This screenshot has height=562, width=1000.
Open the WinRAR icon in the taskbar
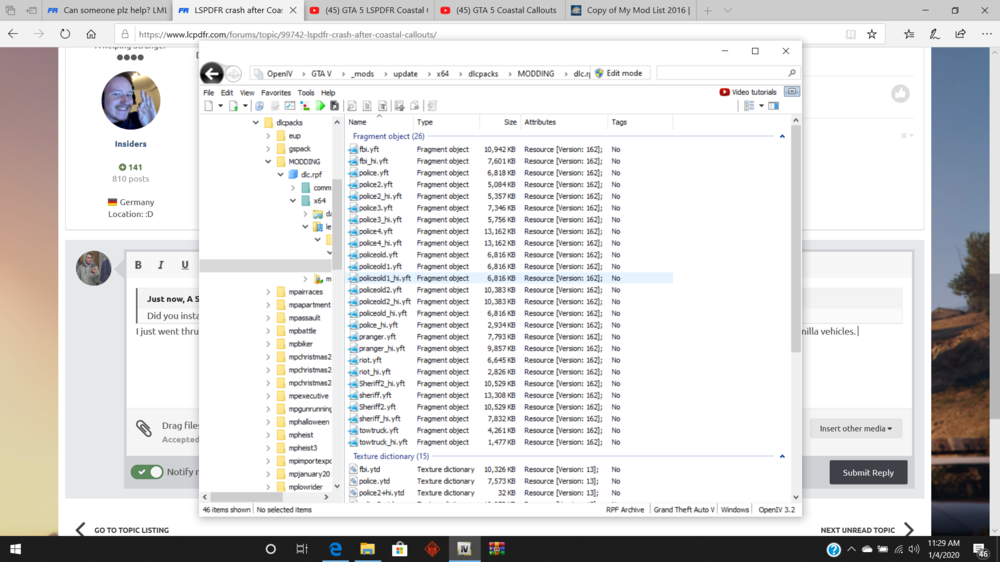tap(497, 549)
